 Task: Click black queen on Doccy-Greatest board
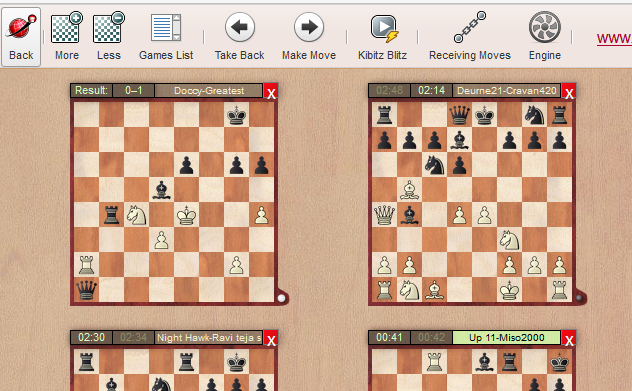pyautogui.click(x=86, y=290)
